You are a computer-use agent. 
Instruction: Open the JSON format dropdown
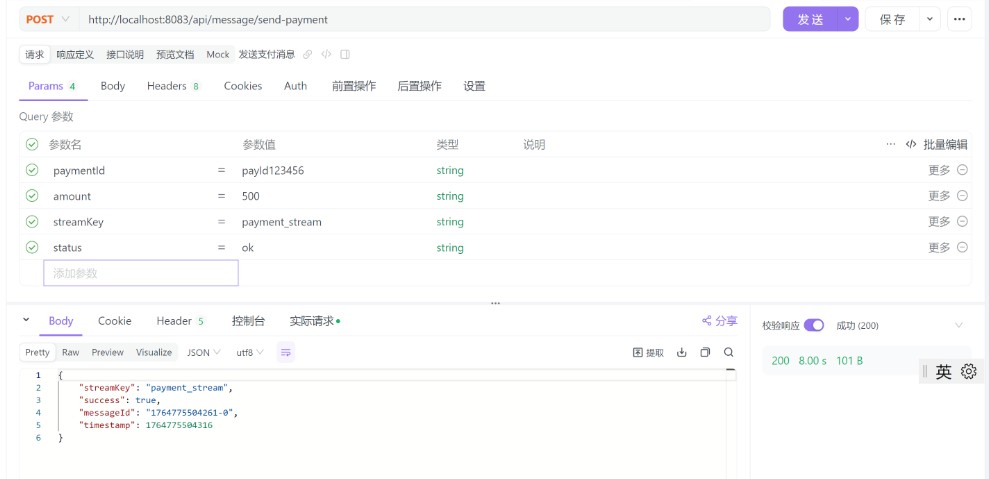coord(204,352)
